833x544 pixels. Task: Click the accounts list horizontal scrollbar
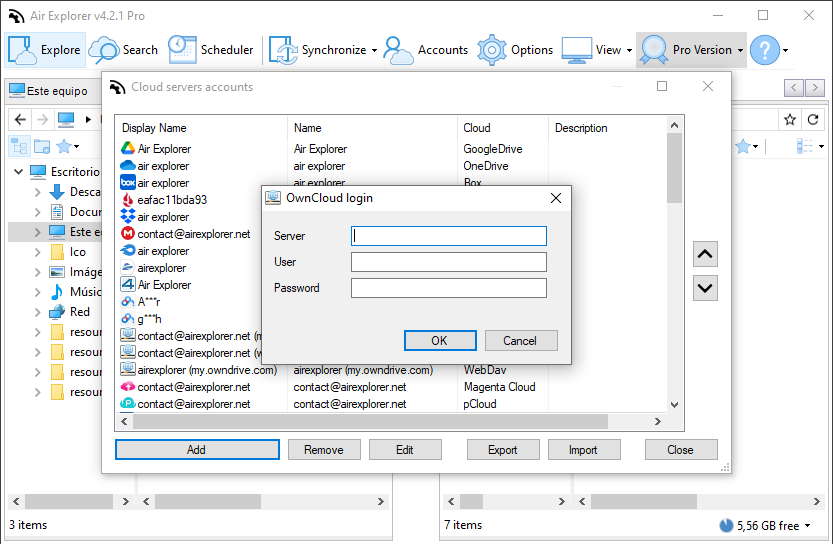tap(370, 421)
